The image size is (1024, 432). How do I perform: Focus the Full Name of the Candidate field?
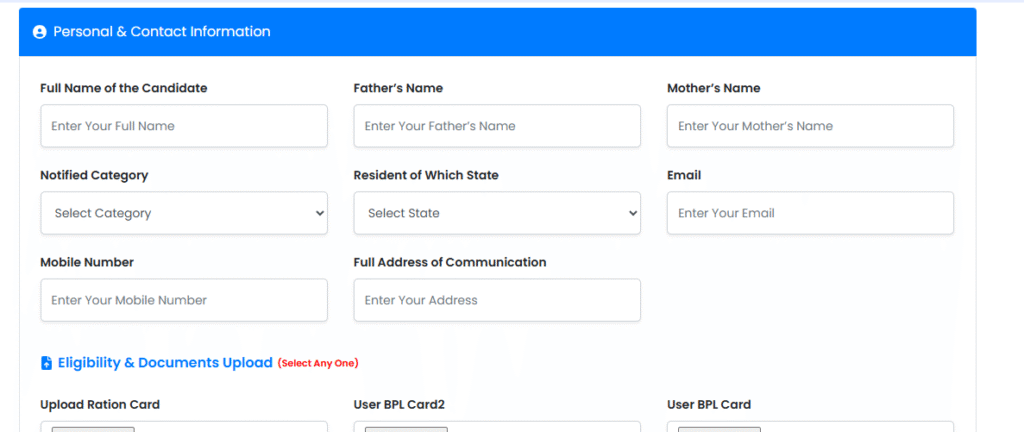(x=184, y=126)
